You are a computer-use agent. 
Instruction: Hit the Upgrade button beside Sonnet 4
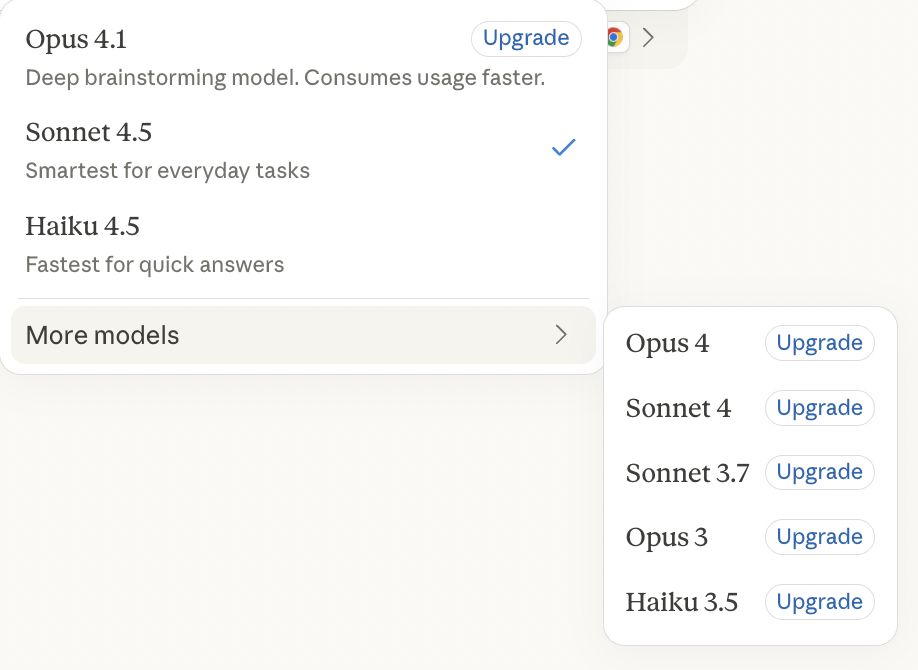pos(819,408)
